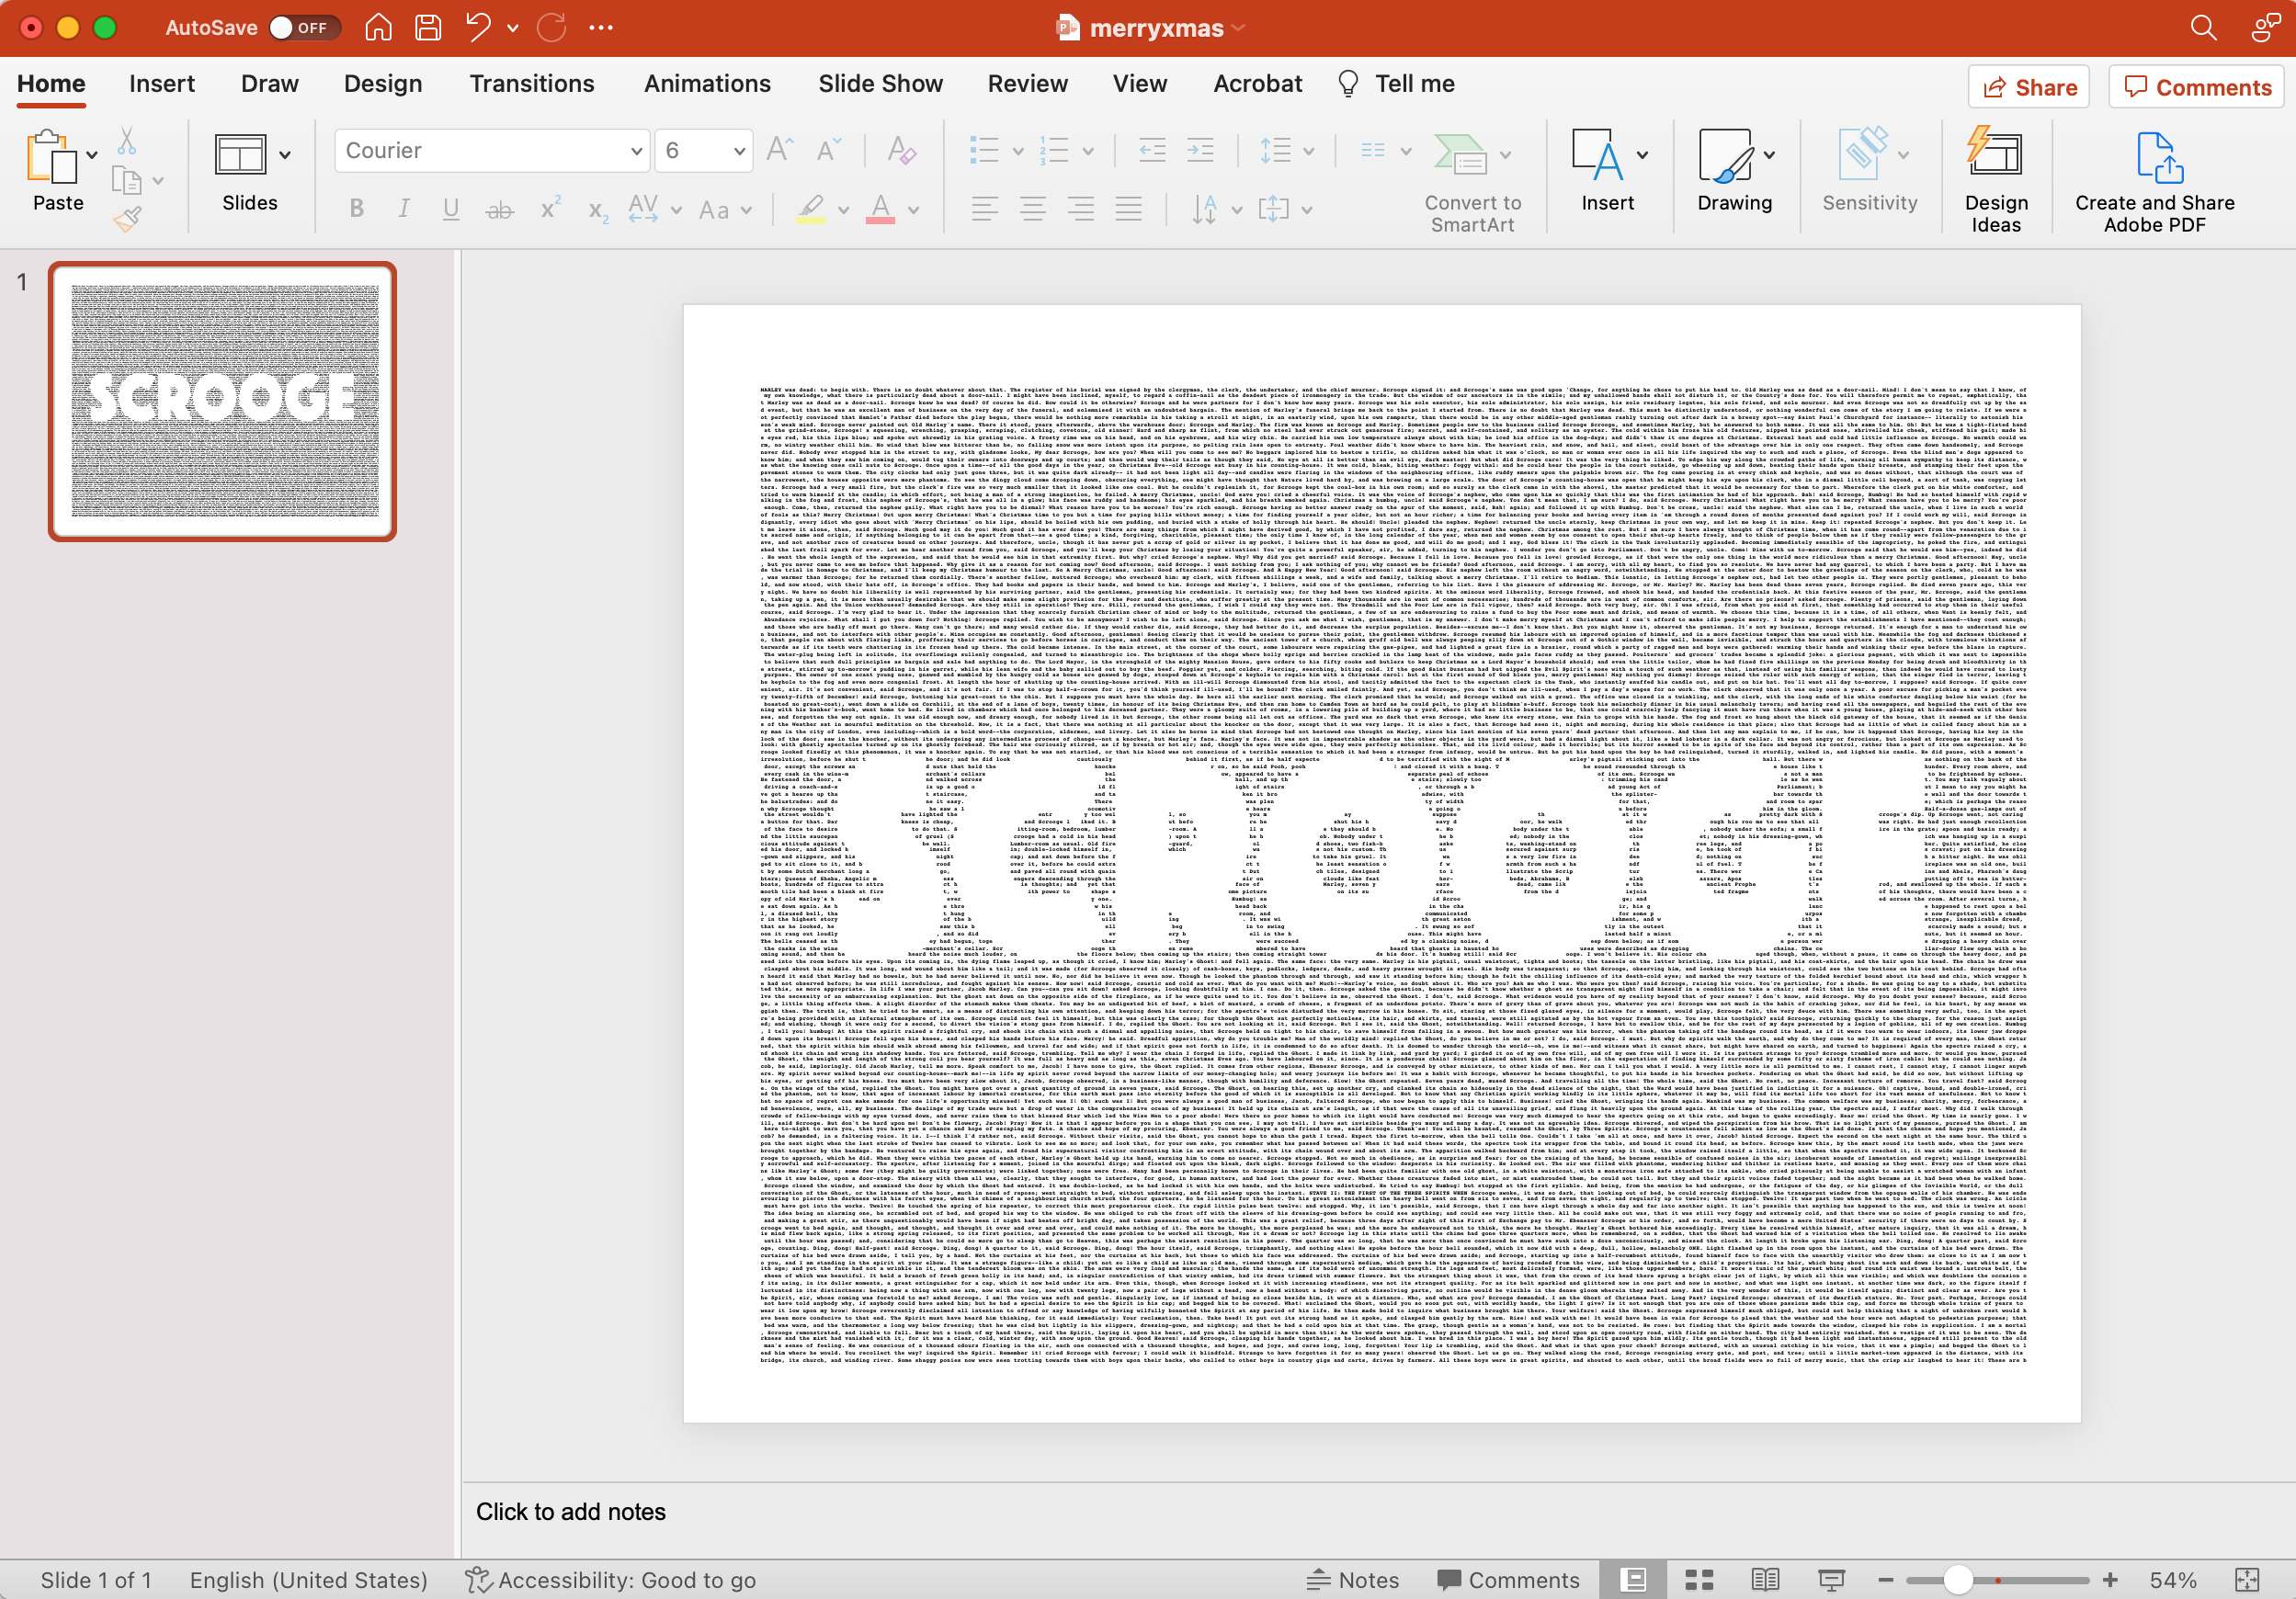
Task: Open the Review ribbon tab
Action: [x=1028, y=84]
